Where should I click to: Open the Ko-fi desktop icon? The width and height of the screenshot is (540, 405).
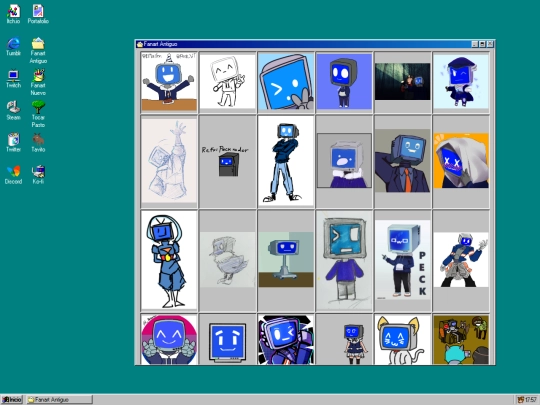tap(38, 175)
